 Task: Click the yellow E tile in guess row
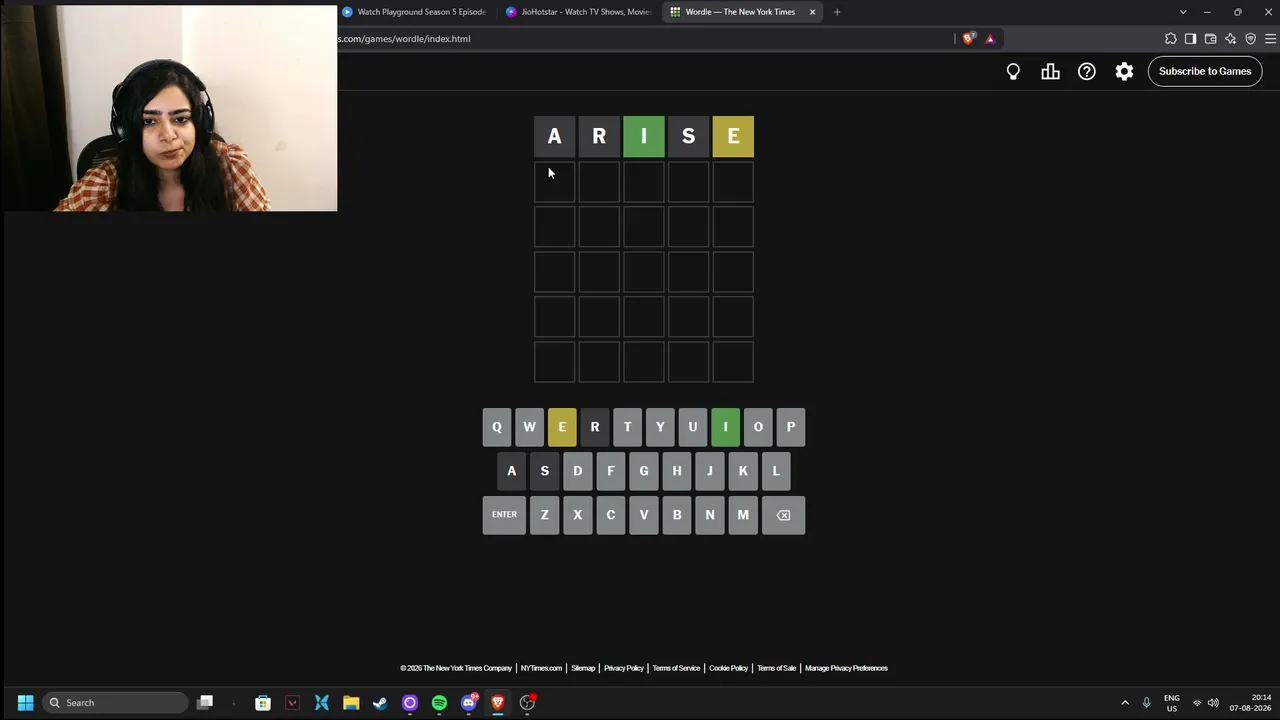coord(733,137)
